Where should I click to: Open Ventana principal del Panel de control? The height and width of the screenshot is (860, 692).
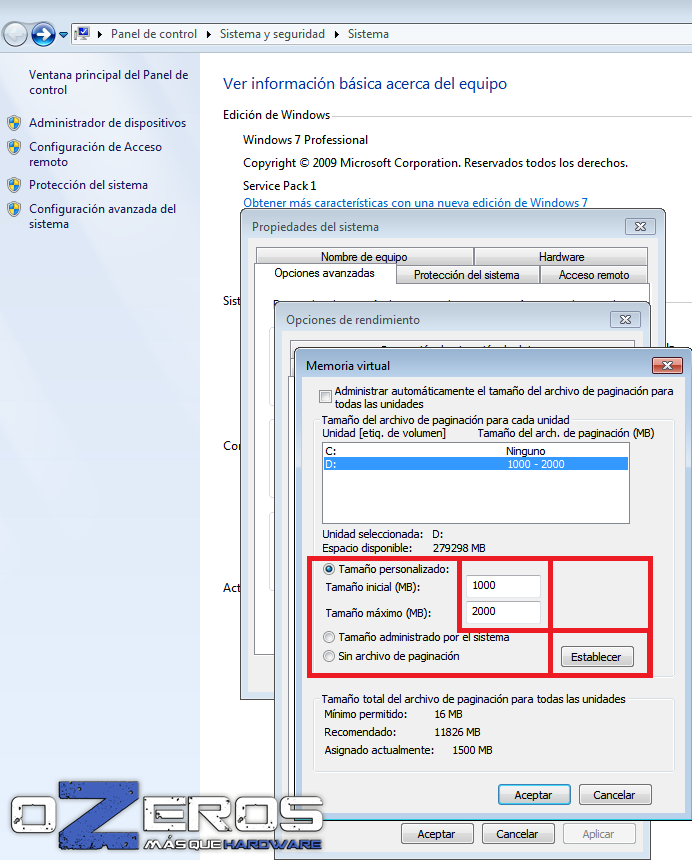click(109, 82)
